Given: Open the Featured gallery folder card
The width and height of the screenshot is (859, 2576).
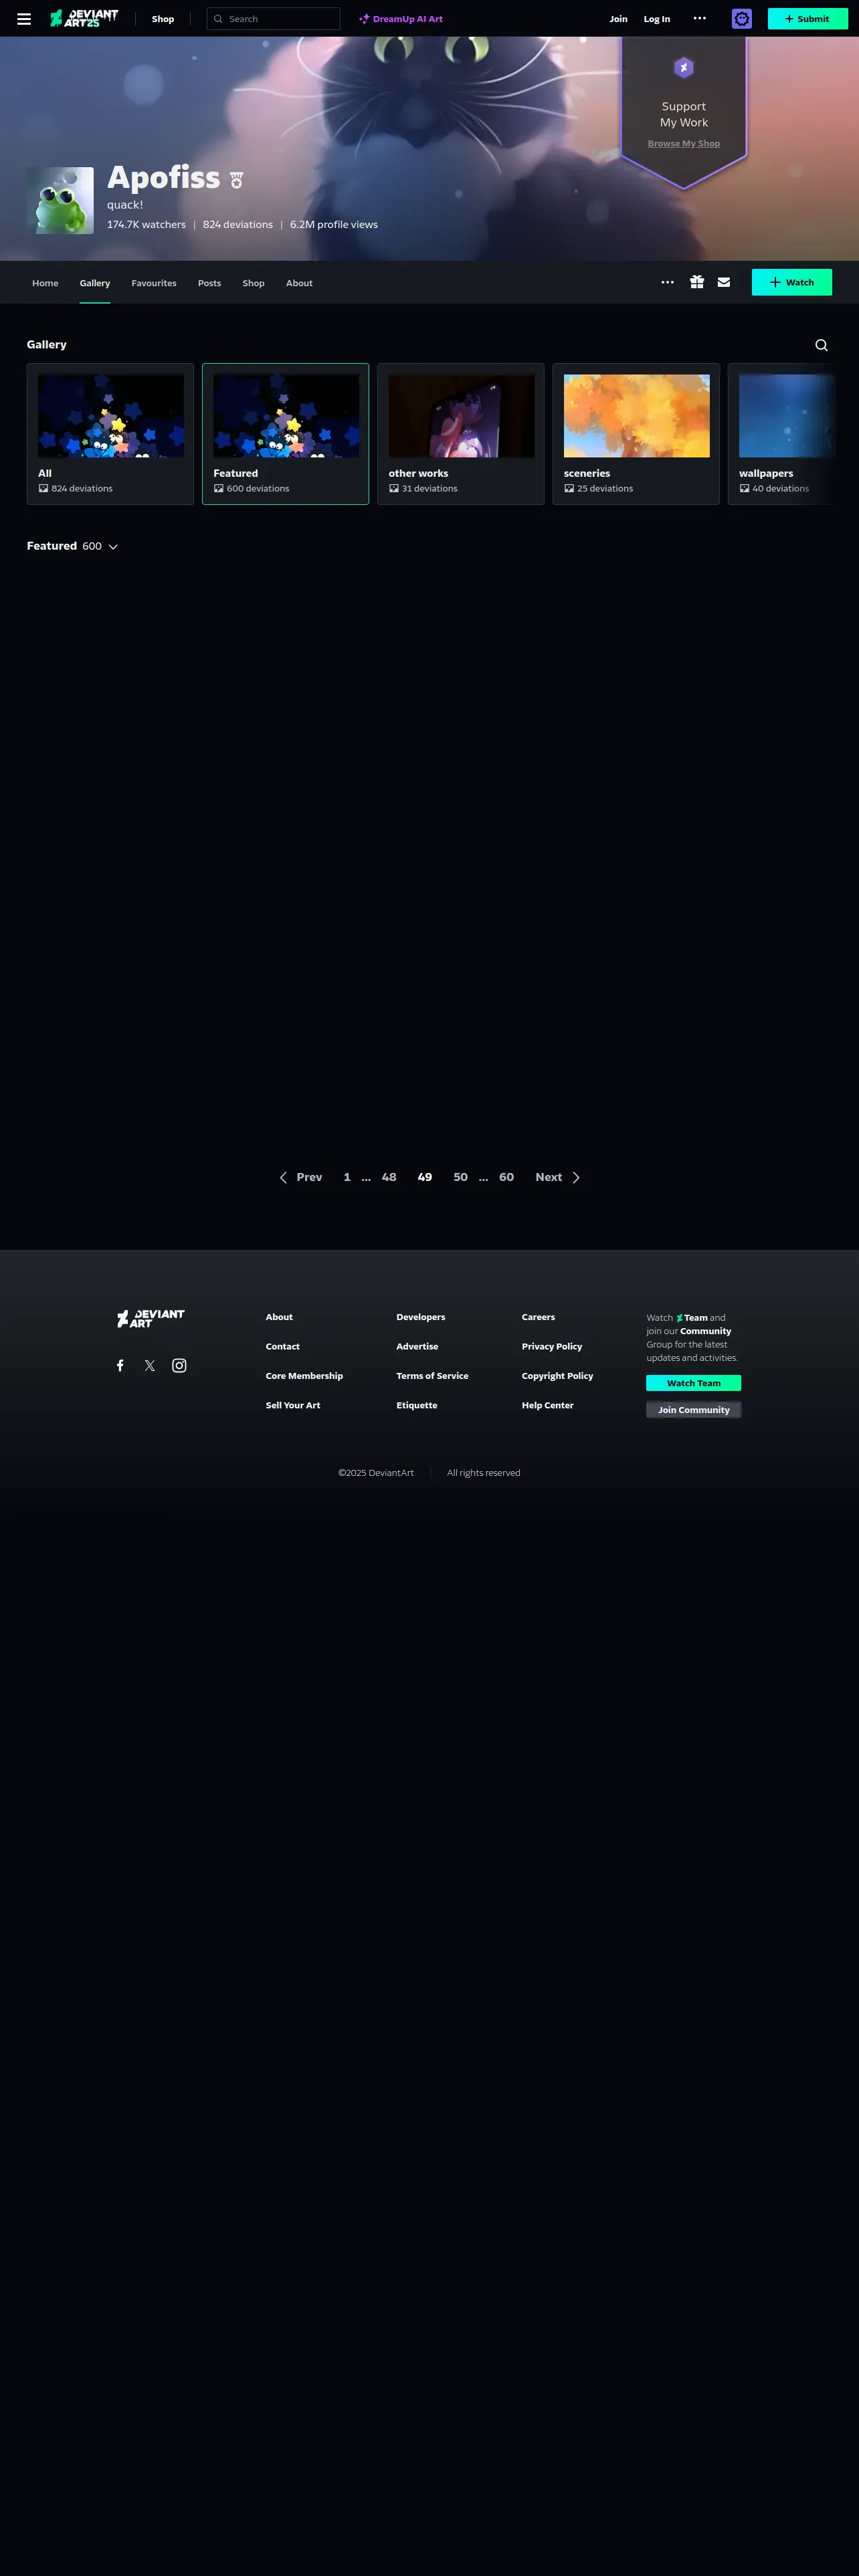Looking at the screenshot, I should tap(285, 434).
